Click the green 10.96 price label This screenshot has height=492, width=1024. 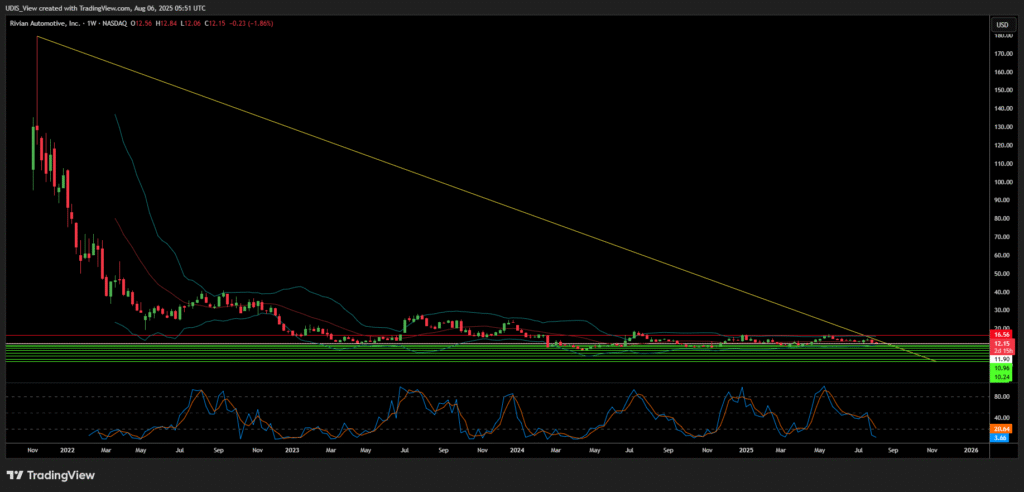pos(1000,369)
